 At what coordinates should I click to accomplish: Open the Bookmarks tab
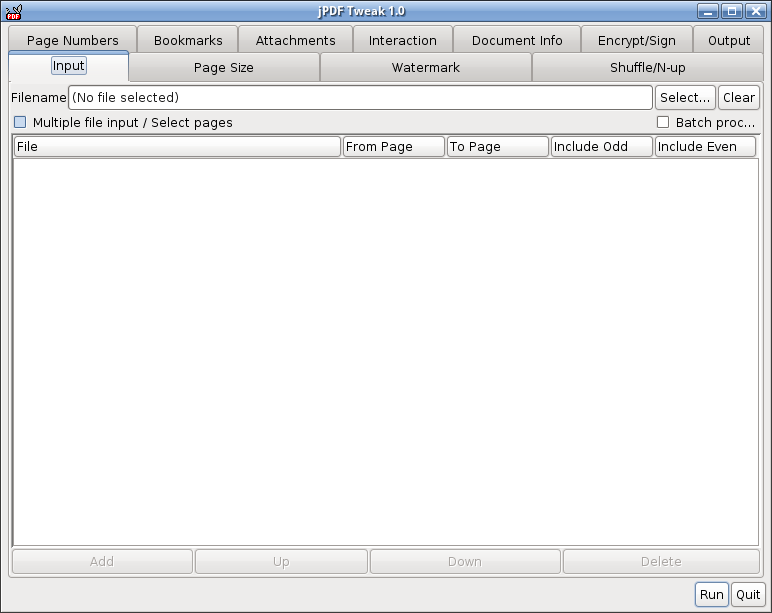coord(188,40)
